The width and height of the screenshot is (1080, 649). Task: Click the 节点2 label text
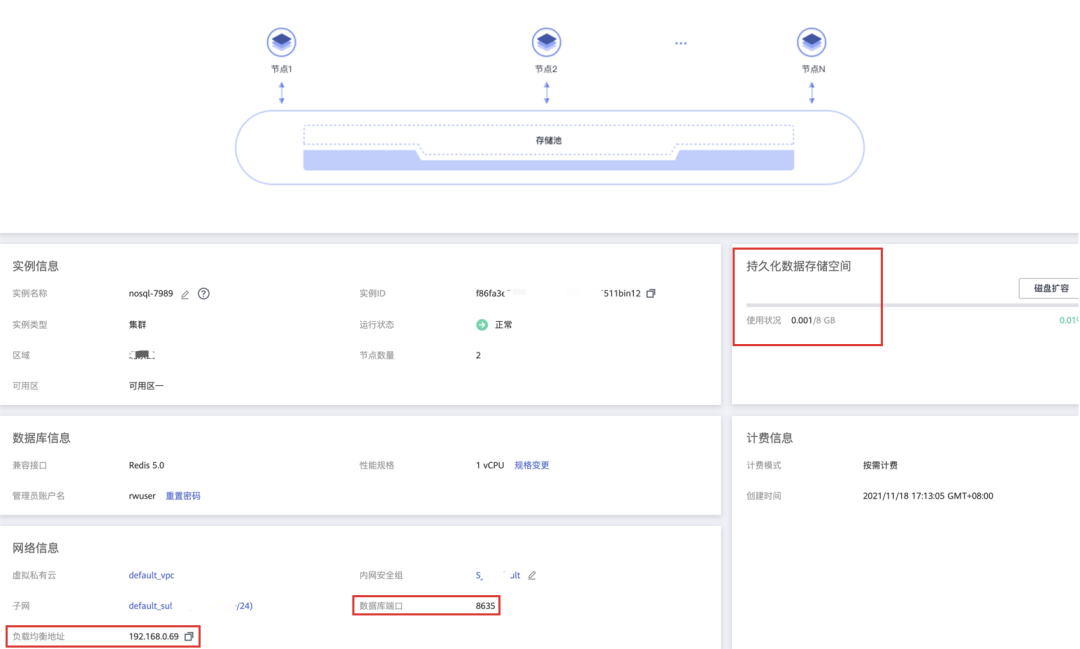(x=546, y=69)
